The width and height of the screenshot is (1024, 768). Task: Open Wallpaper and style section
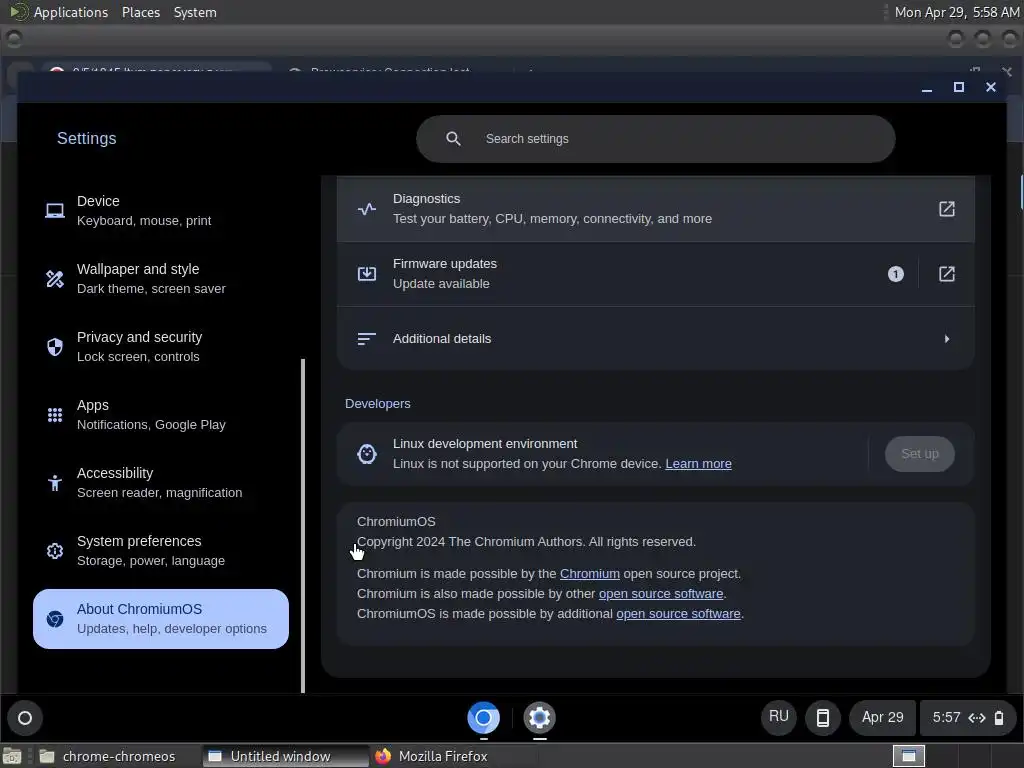tap(161, 278)
